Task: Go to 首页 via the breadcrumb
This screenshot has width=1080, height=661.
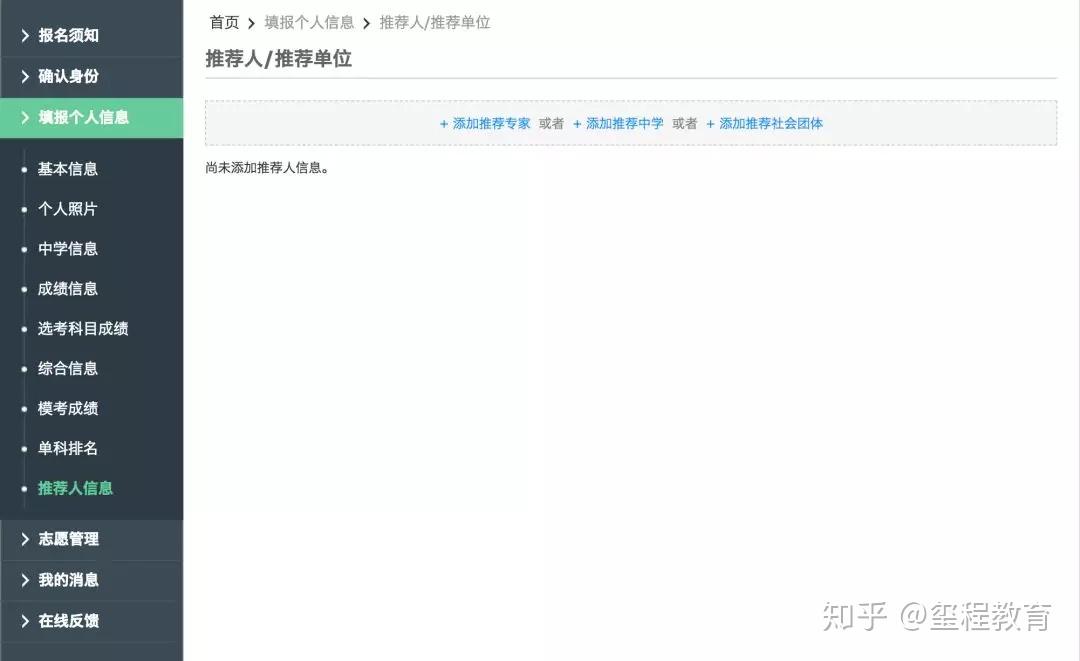Action: [224, 23]
